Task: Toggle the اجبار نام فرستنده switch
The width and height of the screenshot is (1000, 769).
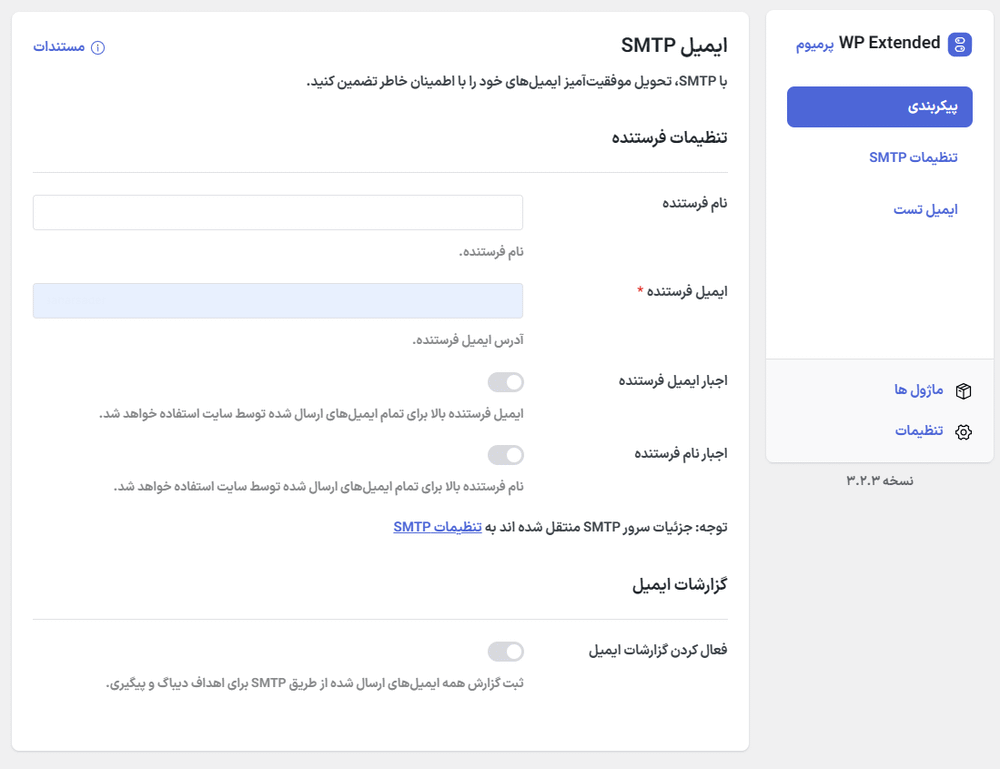Action: coord(506,454)
